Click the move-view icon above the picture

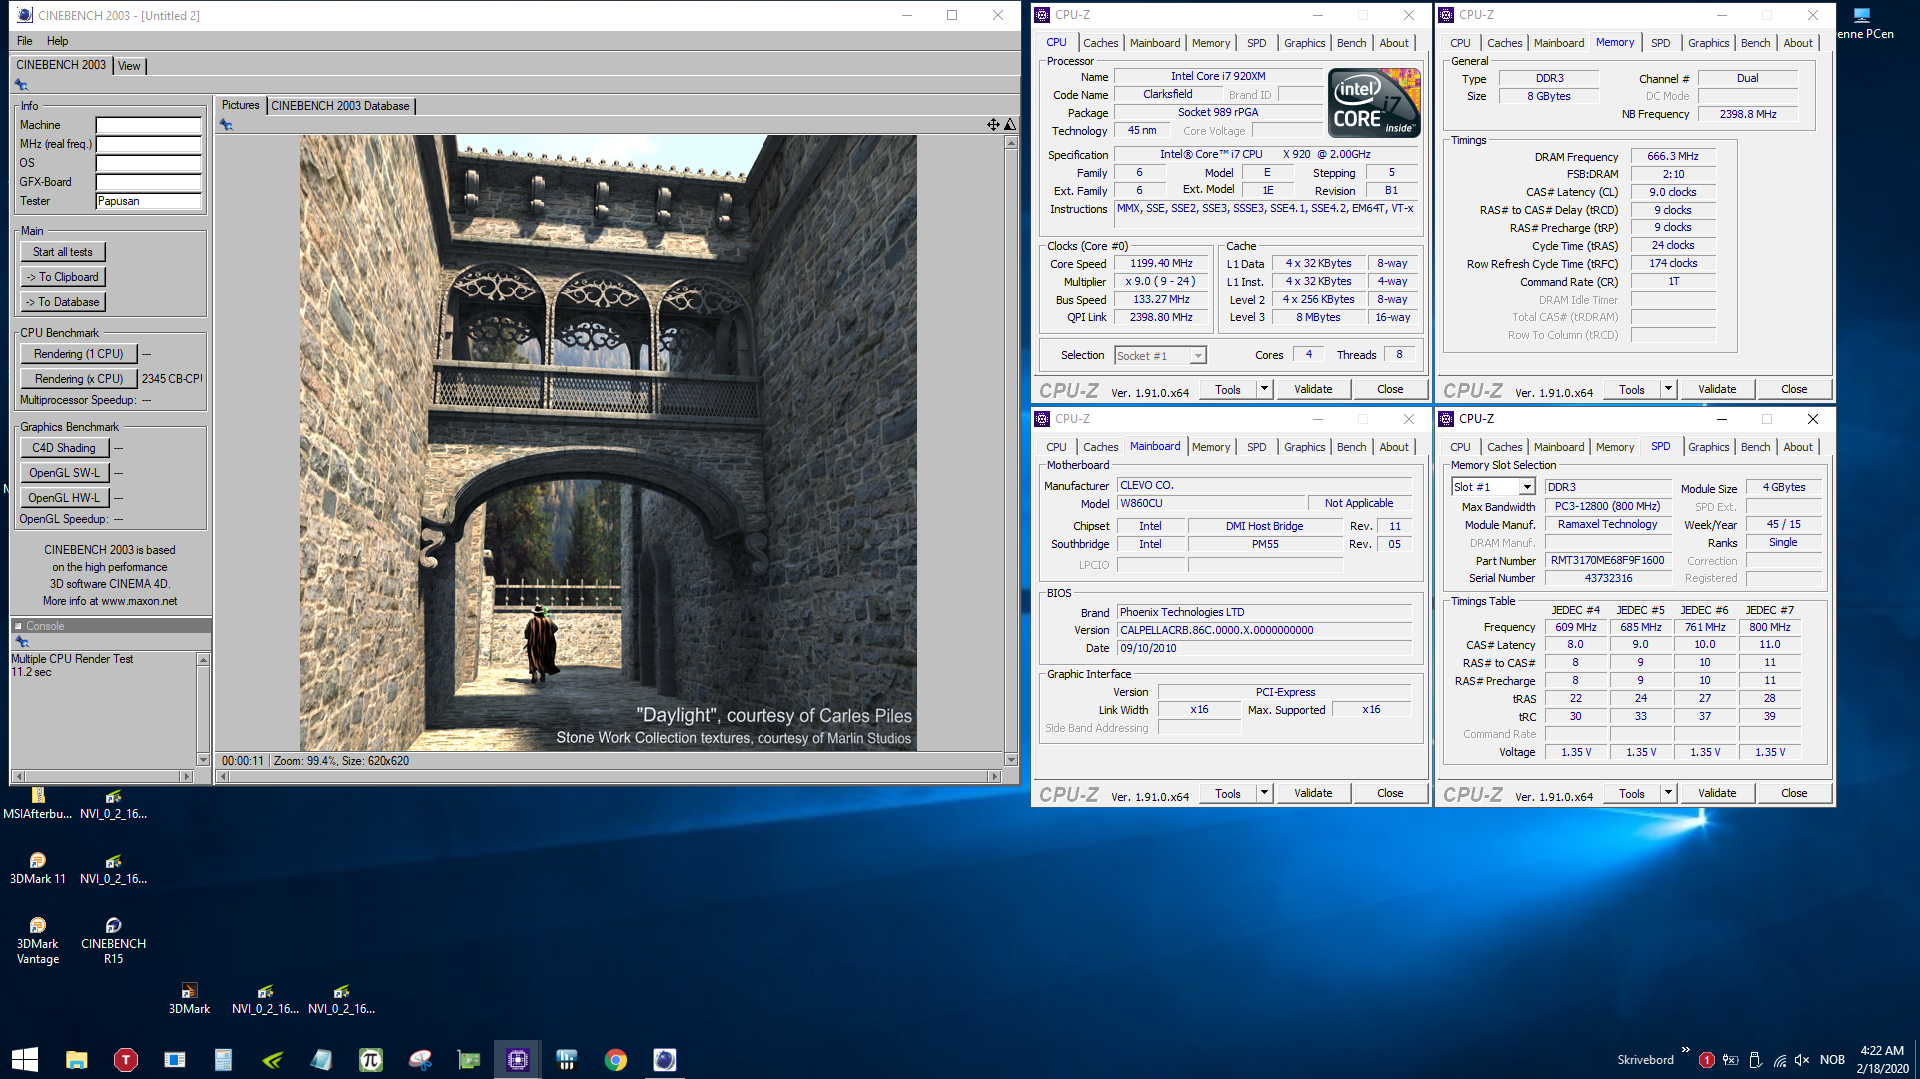point(993,125)
